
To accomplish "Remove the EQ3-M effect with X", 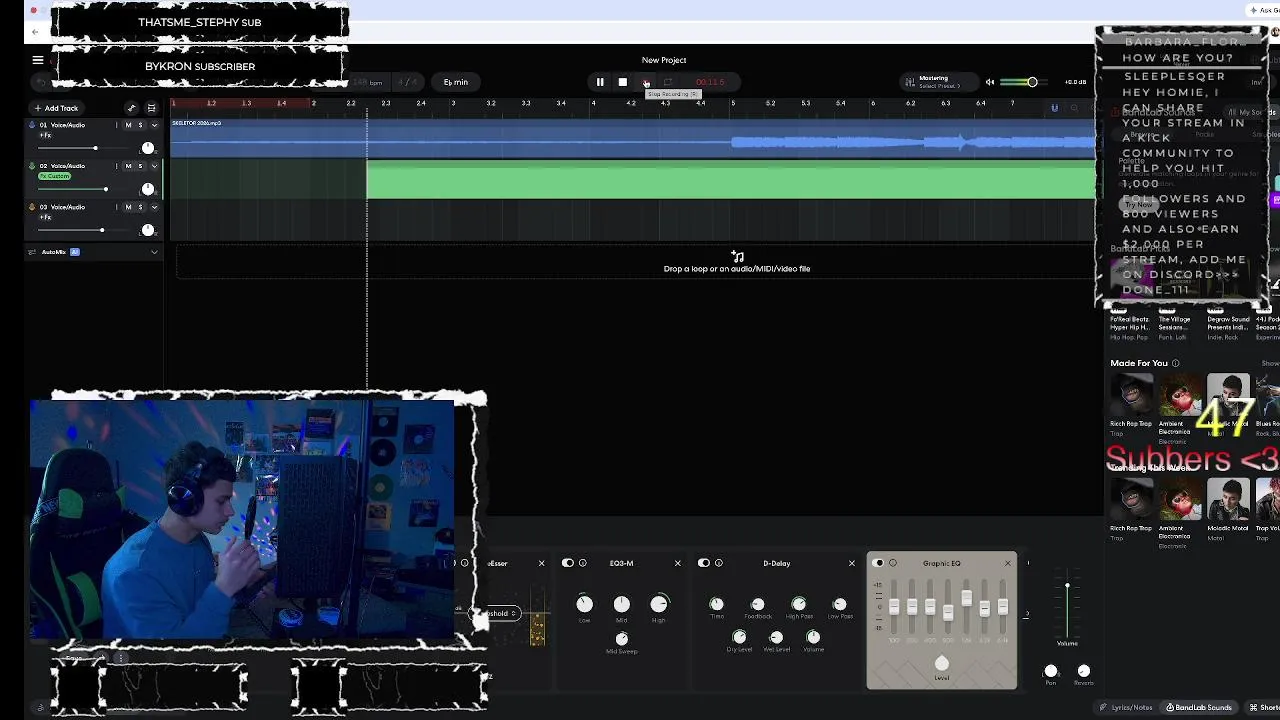I will 677,563.
